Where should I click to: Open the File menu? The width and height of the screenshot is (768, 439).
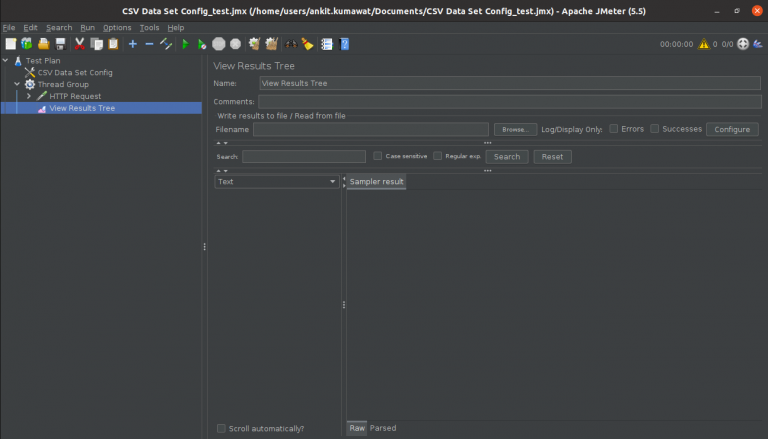pyautogui.click(x=9, y=27)
